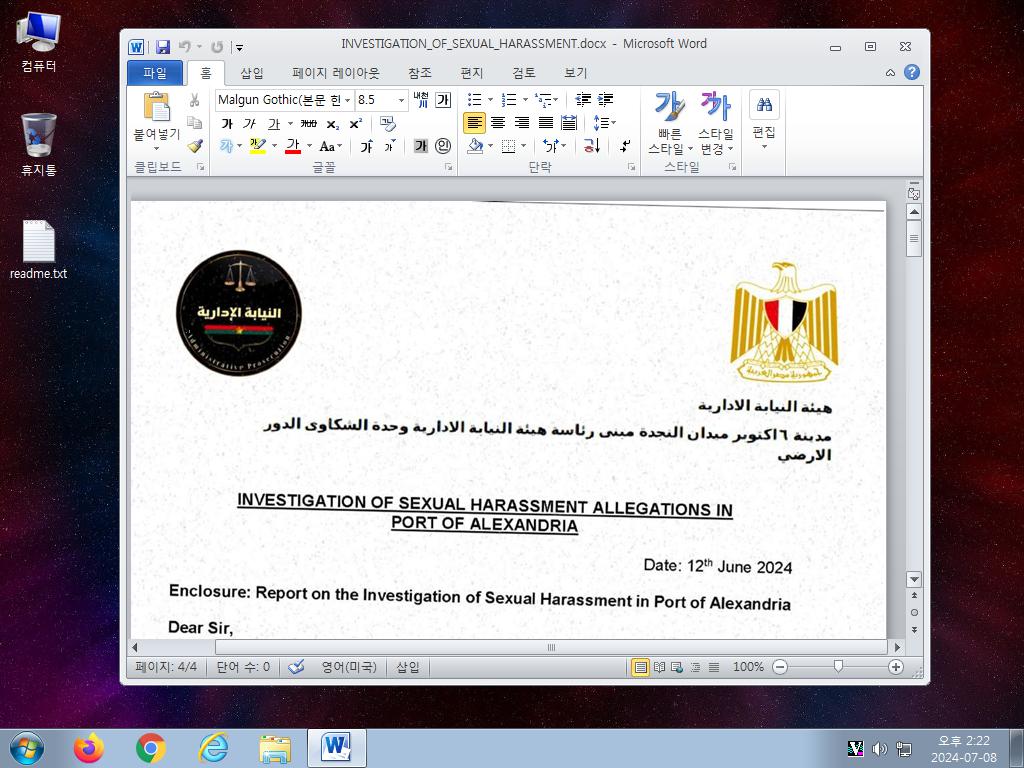Shrink font size with smaller 가 icon

[x=389, y=146]
